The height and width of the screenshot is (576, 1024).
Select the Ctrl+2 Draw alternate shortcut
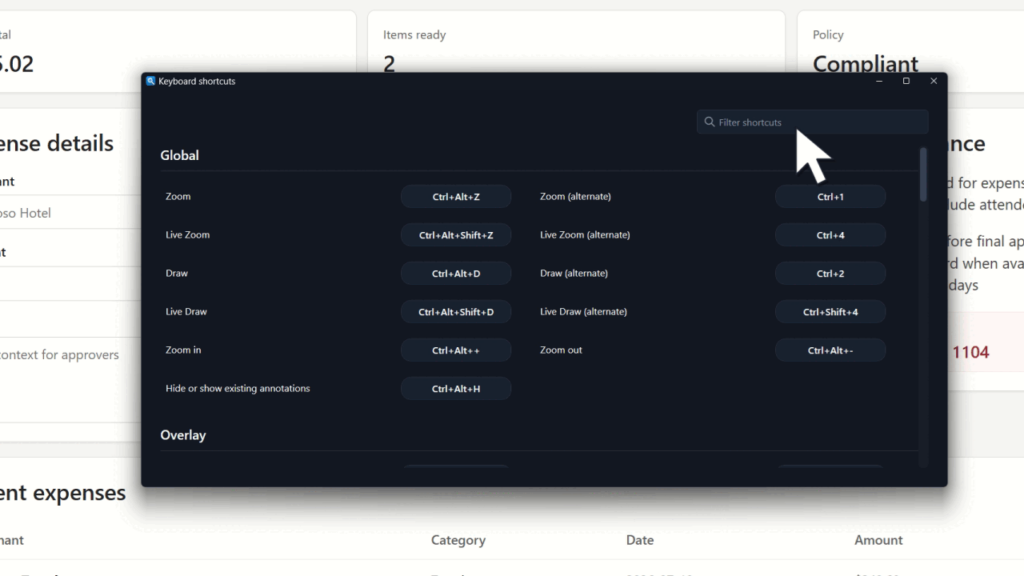pyautogui.click(x=830, y=274)
